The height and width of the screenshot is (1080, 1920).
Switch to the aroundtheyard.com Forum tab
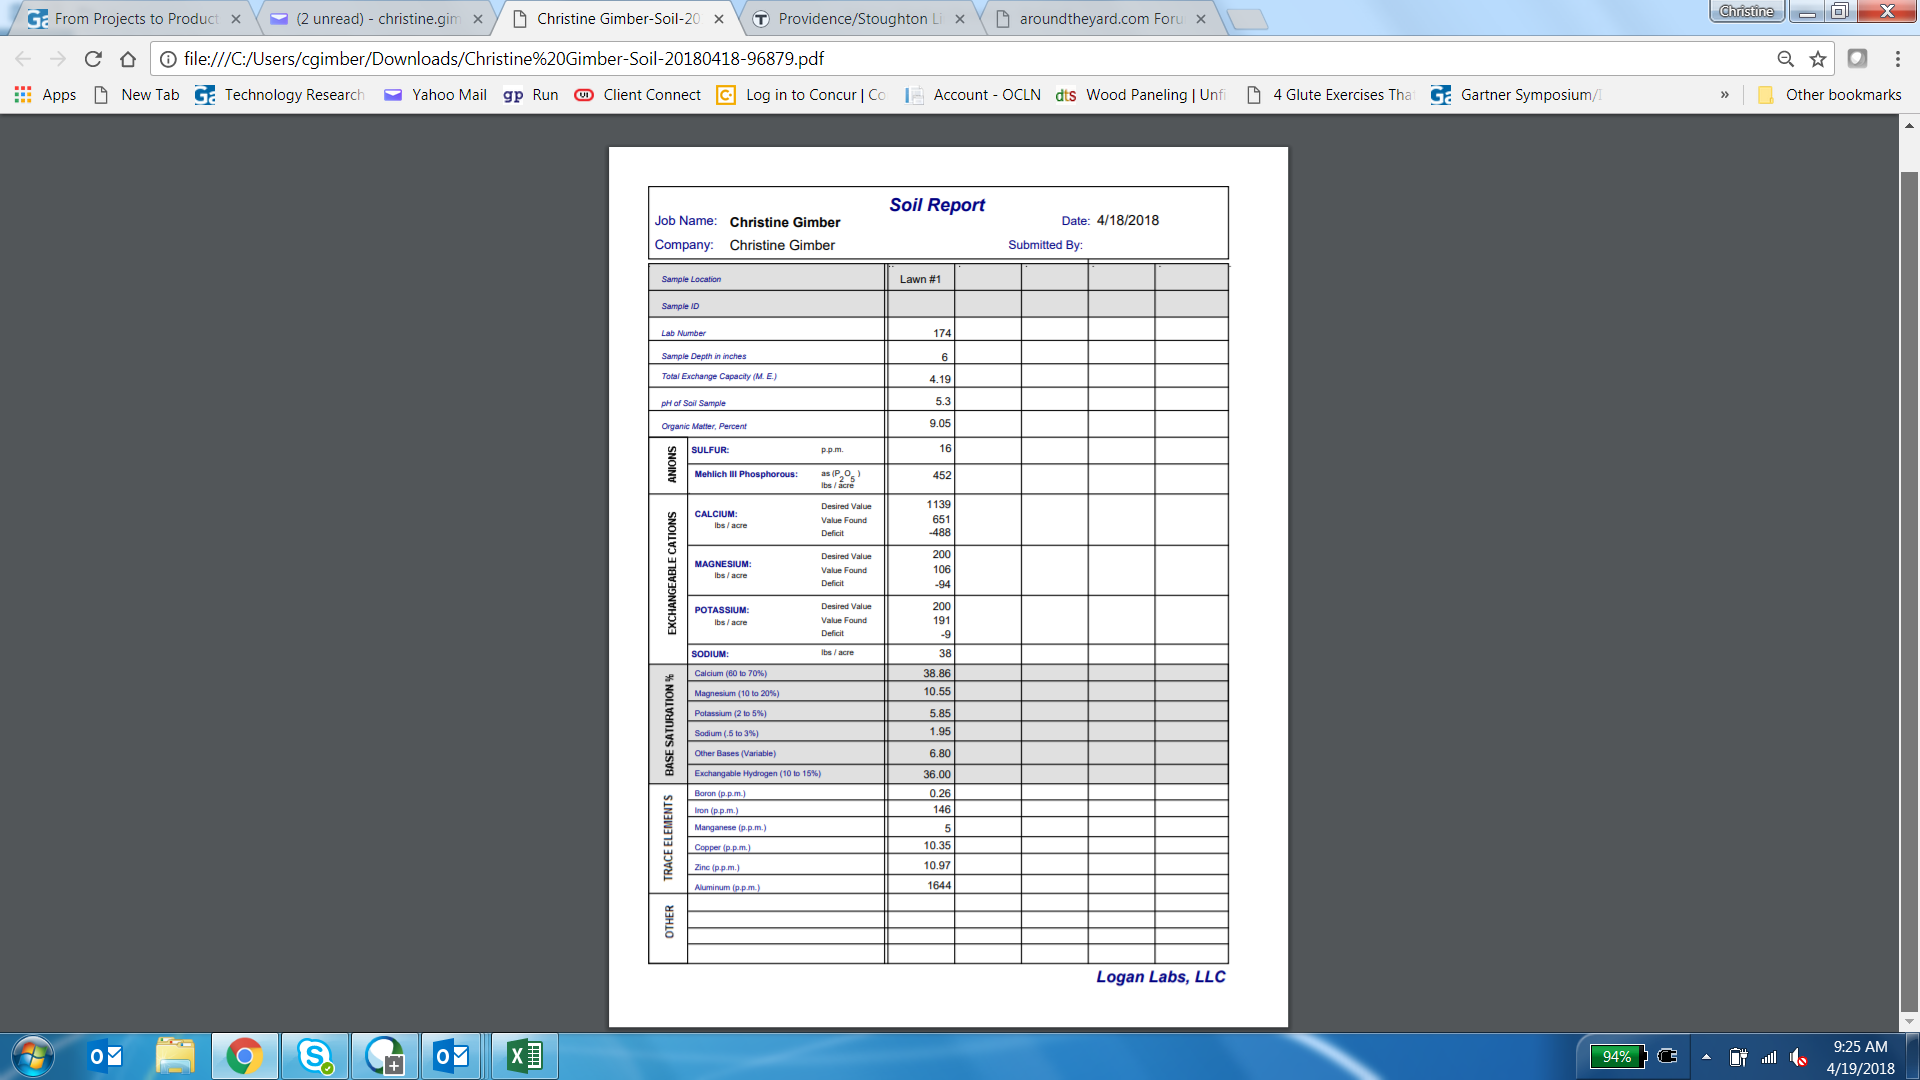(x=1100, y=19)
